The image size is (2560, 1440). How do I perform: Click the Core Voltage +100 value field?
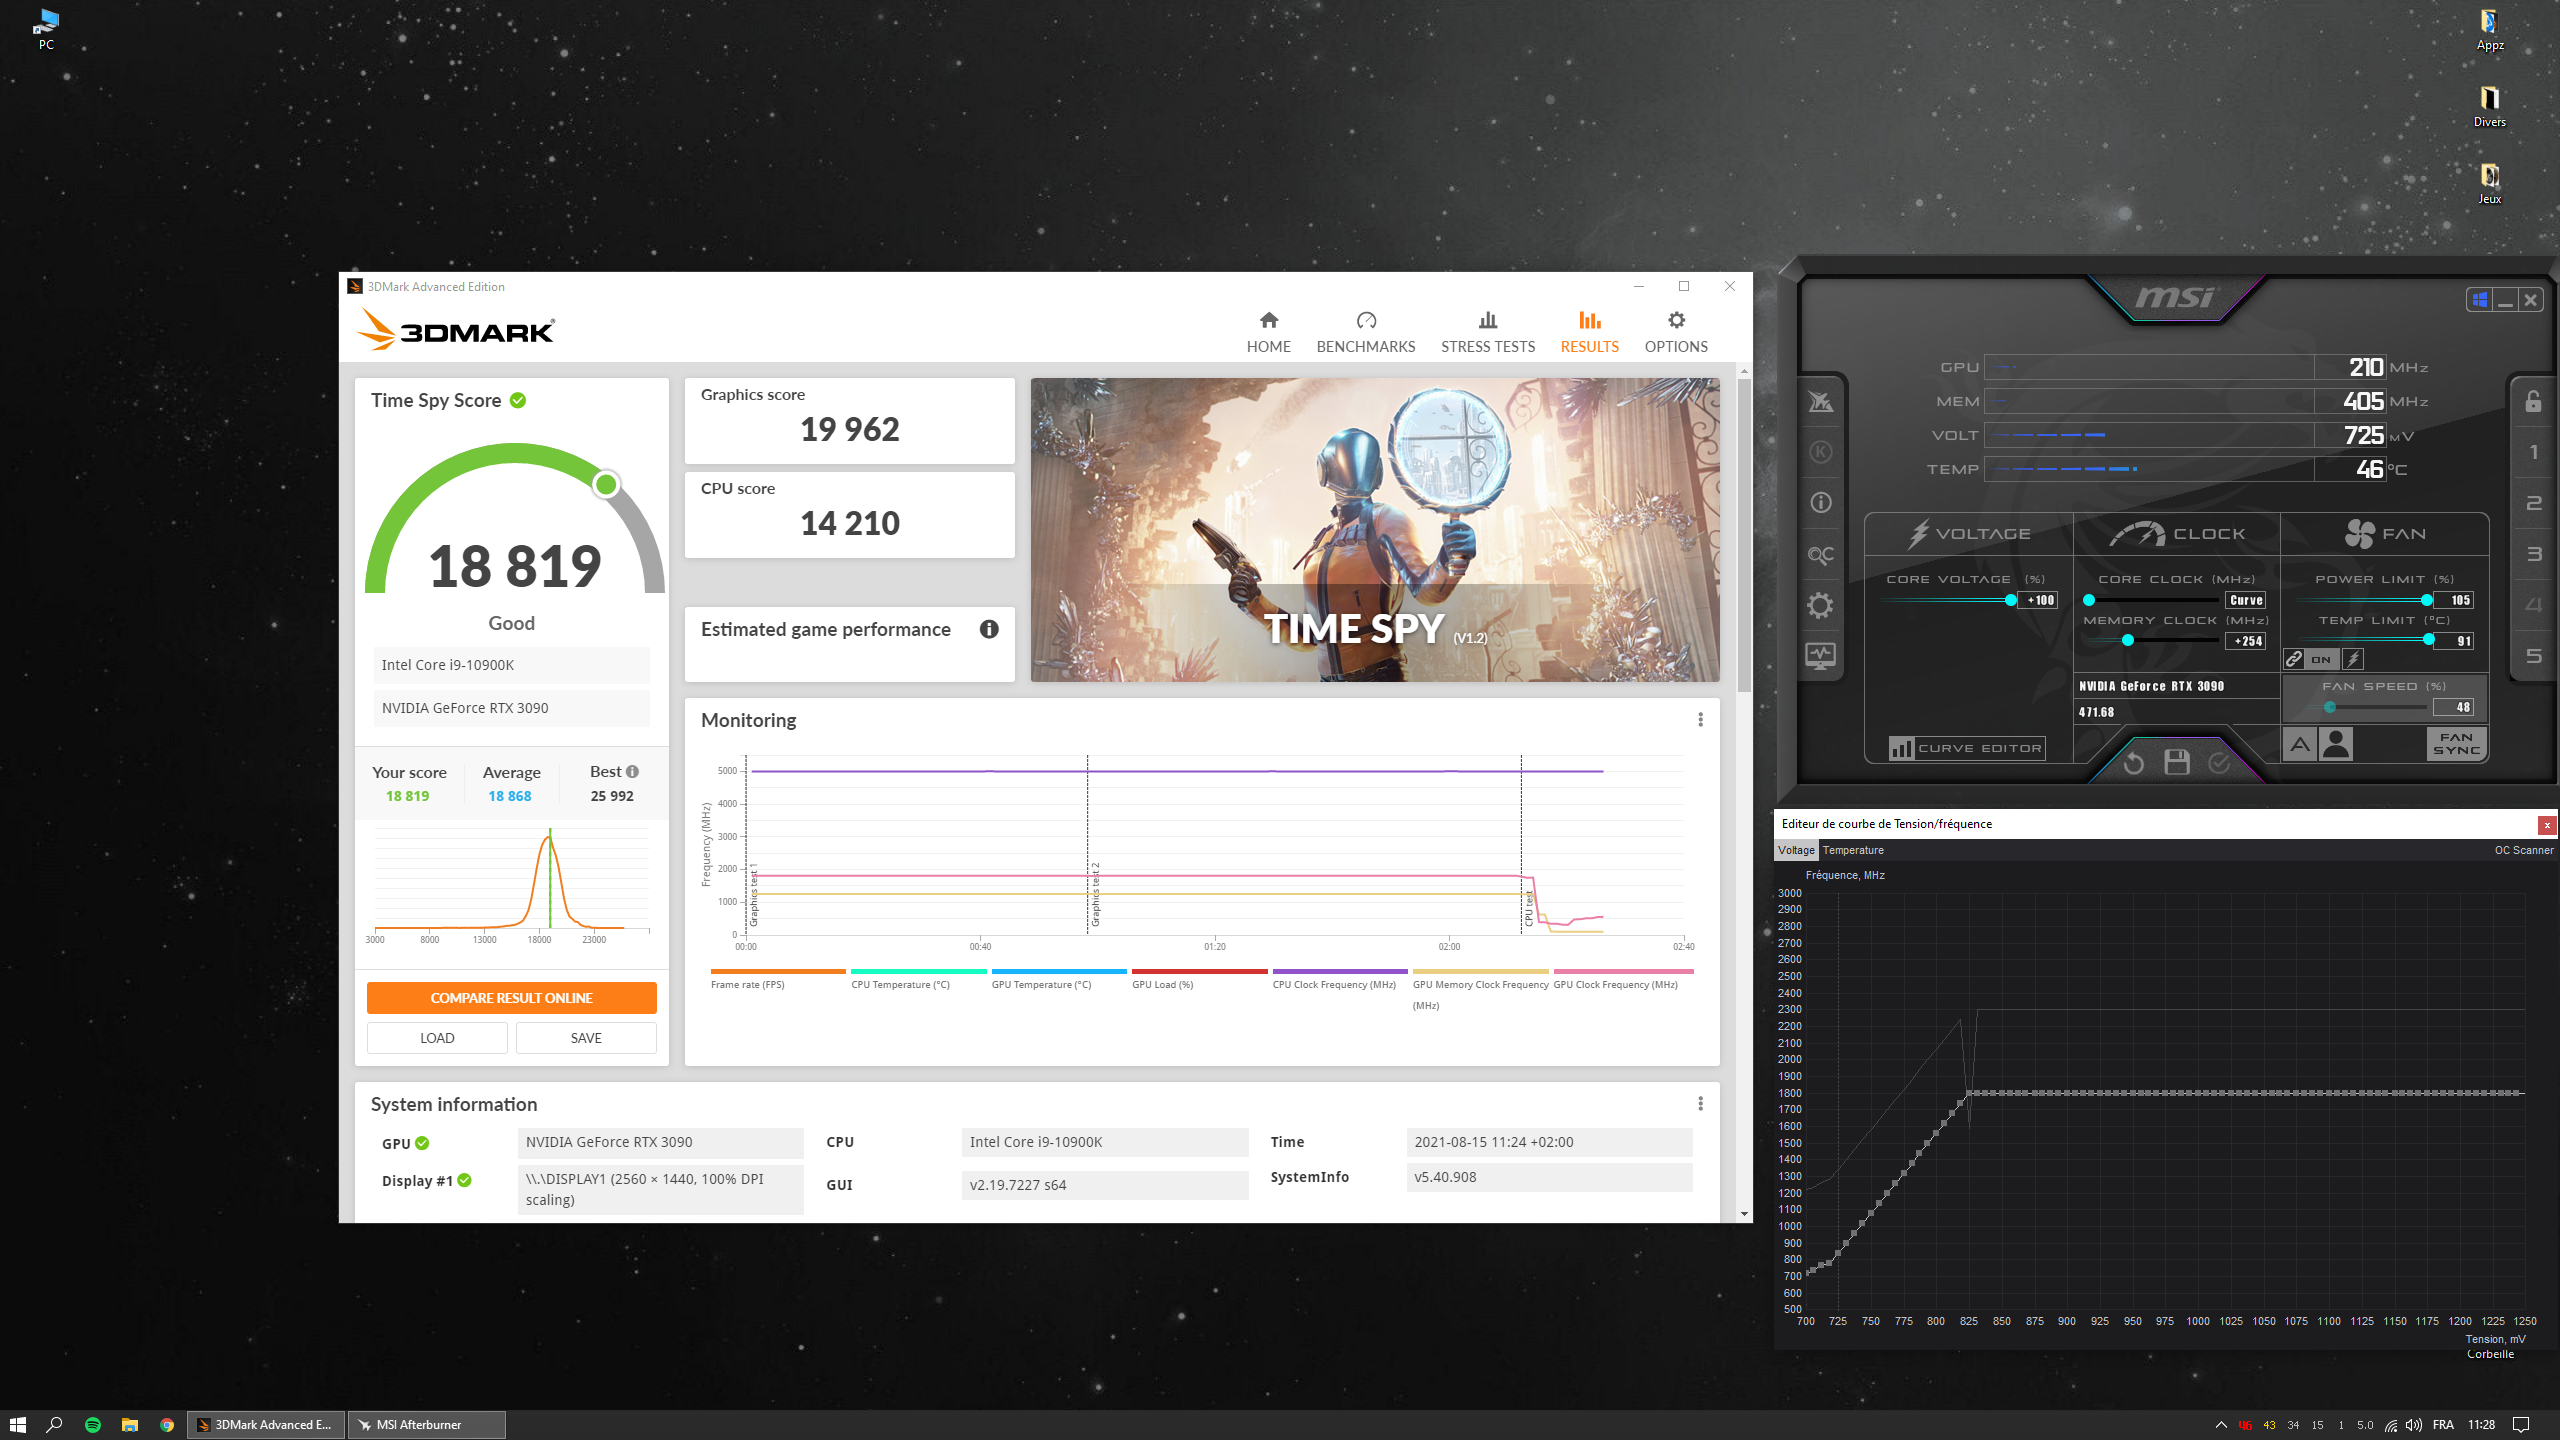point(2039,600)
